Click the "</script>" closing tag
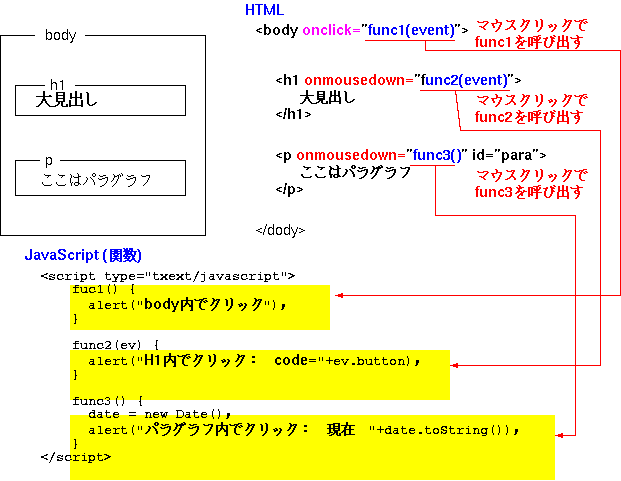This screenshot has height=481, width=621. tap(76, 457)
